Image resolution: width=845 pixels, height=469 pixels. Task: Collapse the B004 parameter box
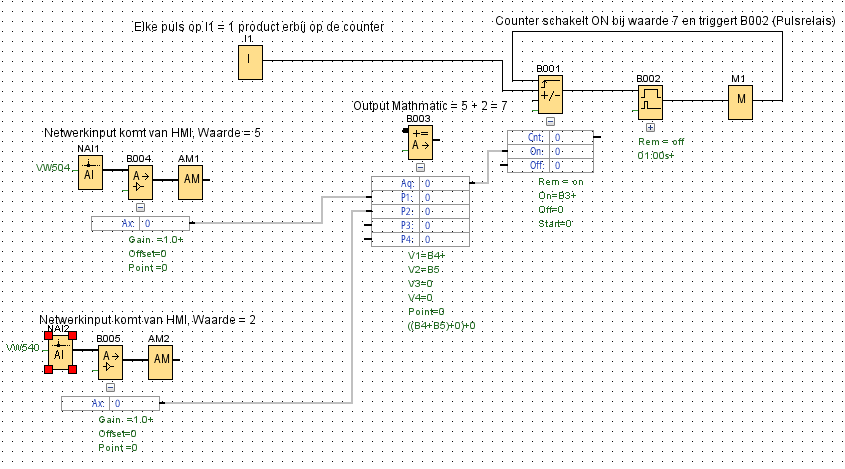(x=140, y=207)
